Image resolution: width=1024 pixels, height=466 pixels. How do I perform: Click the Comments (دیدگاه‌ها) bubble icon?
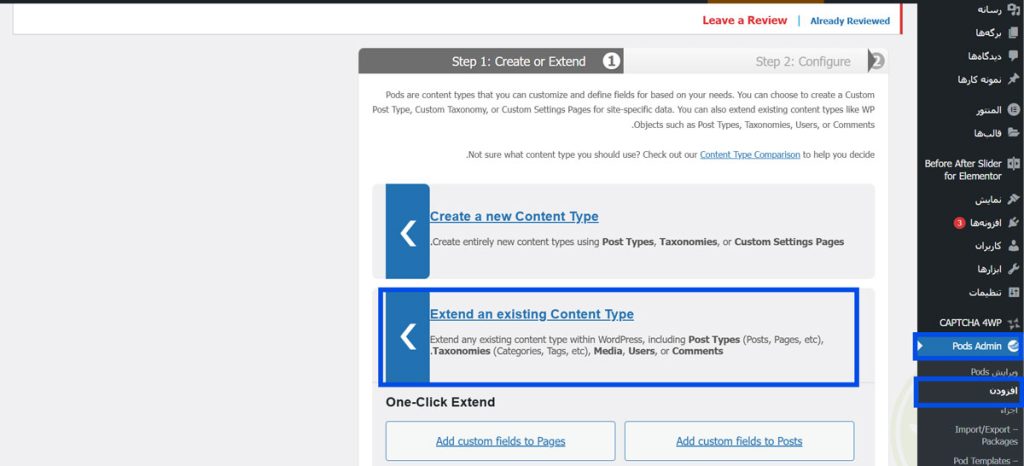point(1013,56)
